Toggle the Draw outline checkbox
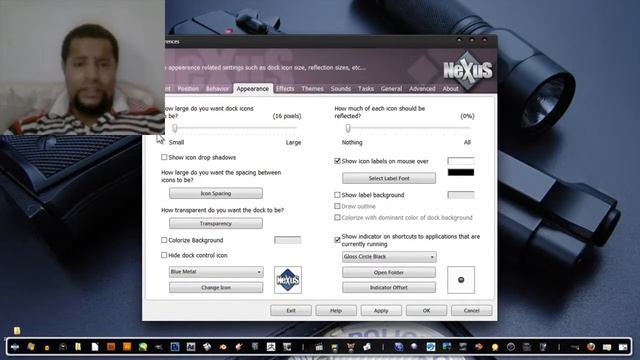The height and width of the screenshot is (360, 640). pos(337,206)
